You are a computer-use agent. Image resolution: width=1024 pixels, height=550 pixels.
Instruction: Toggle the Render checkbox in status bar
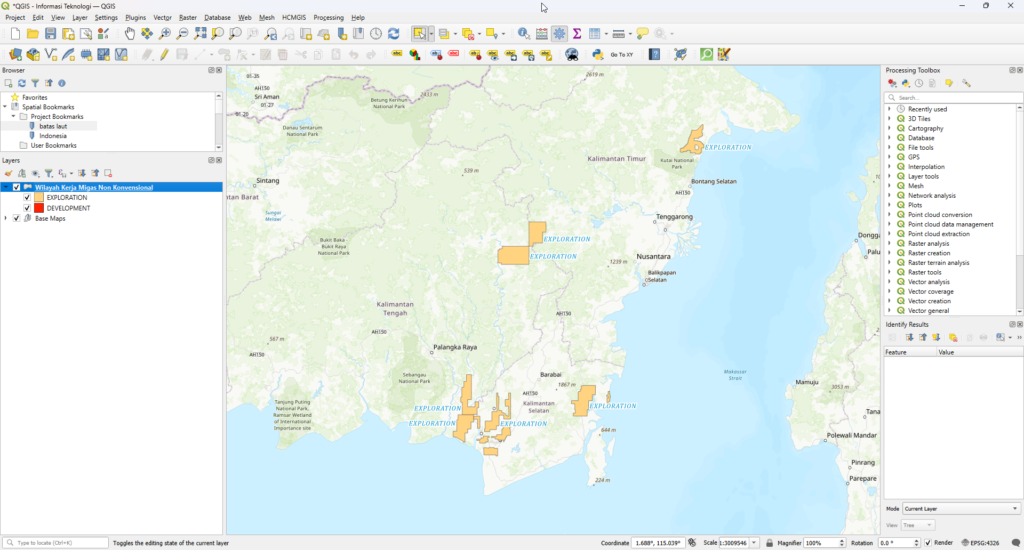[x=927, y=543]
